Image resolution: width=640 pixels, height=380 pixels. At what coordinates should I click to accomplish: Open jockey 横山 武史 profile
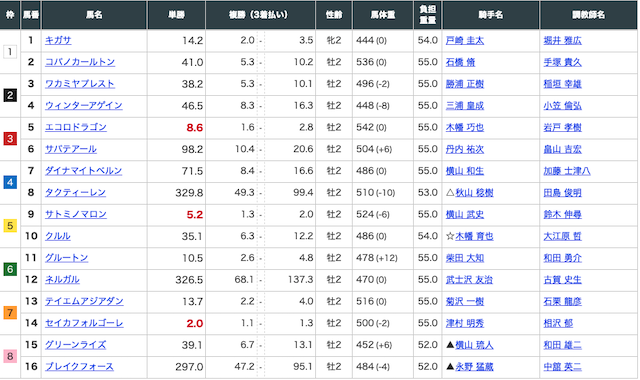tap(464, 214)
